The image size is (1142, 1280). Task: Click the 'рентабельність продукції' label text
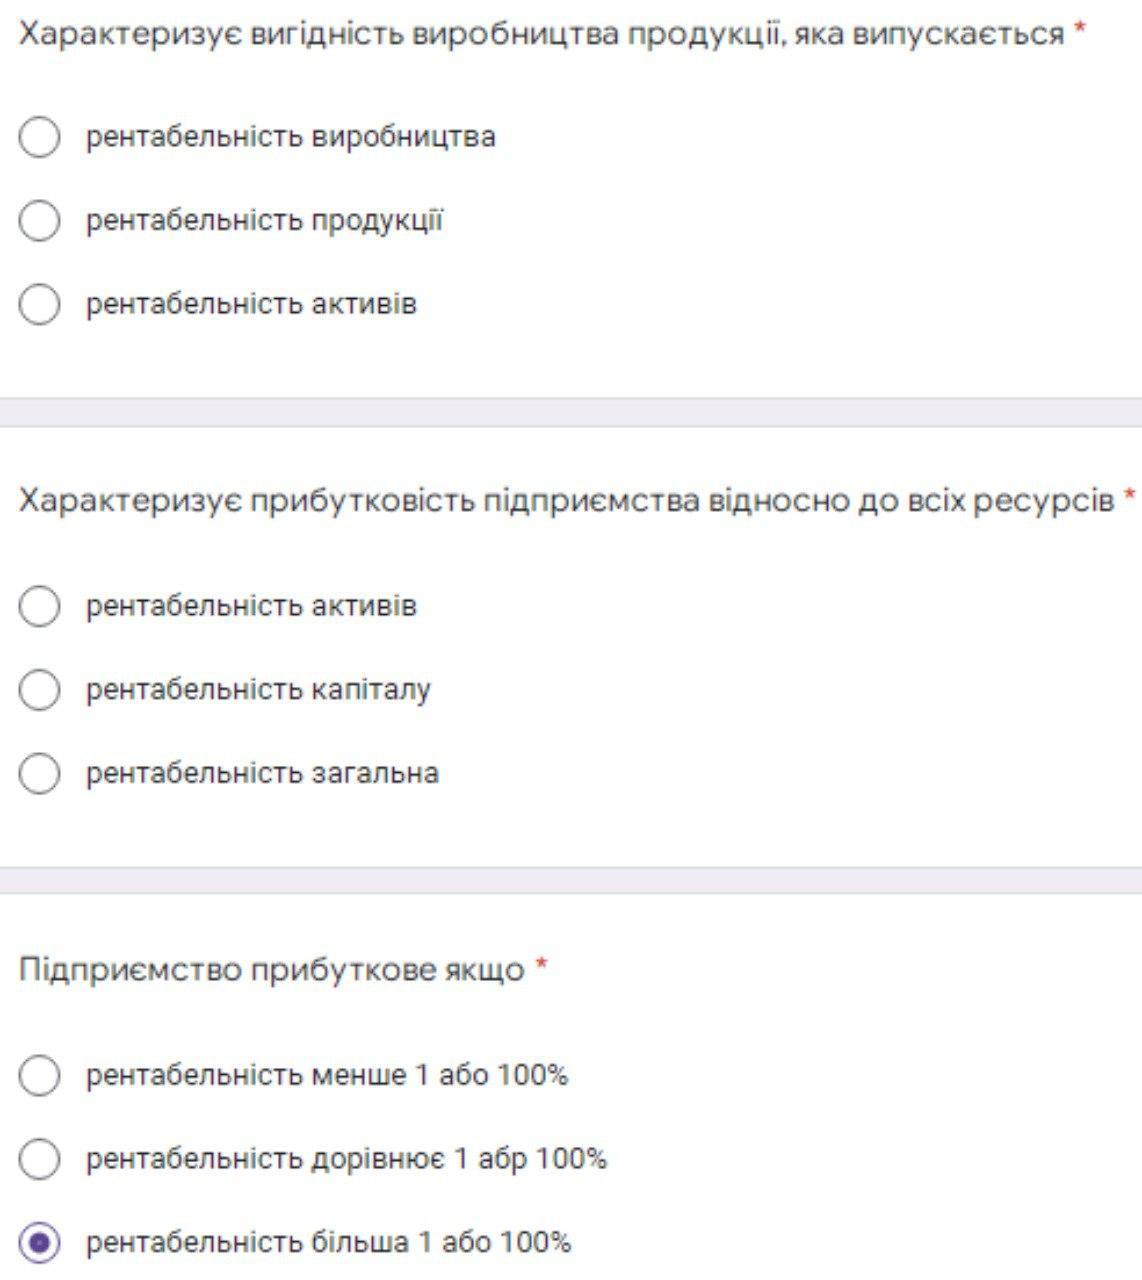[264, 221]
